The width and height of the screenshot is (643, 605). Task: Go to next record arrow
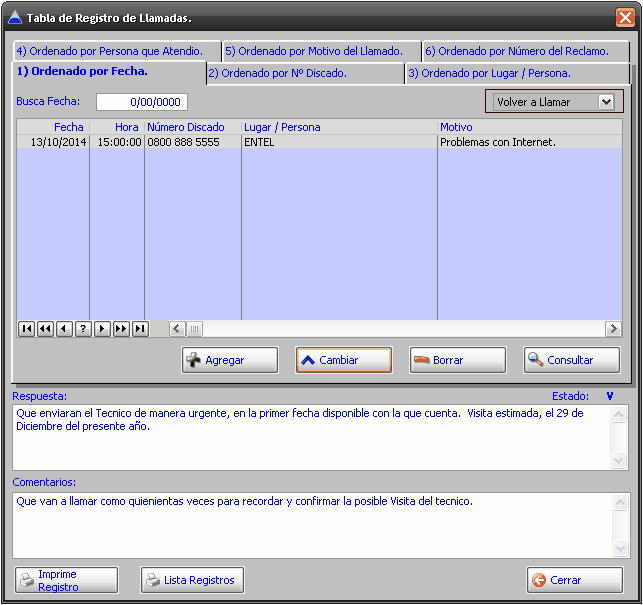[102, 329]
